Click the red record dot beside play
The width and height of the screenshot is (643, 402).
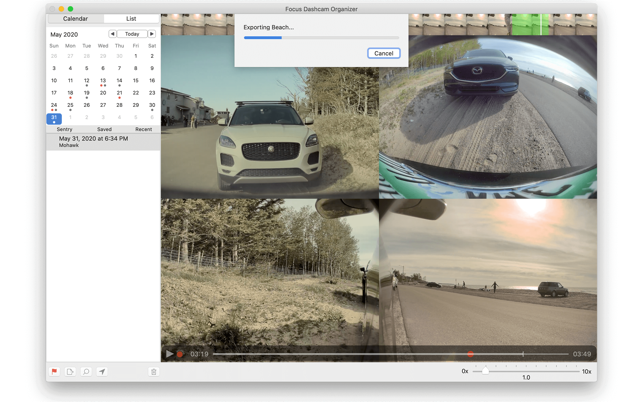tap(180, 354)
